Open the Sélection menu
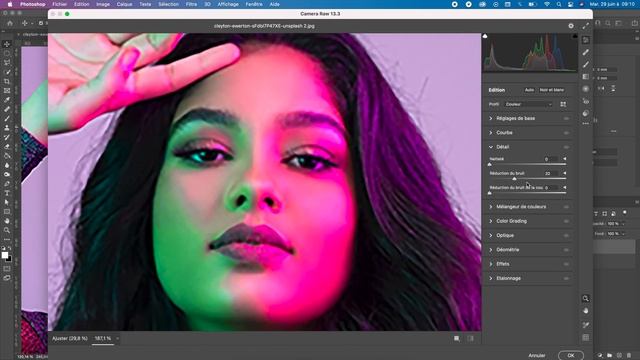This screenshot has height=360, width=640. 168,4
